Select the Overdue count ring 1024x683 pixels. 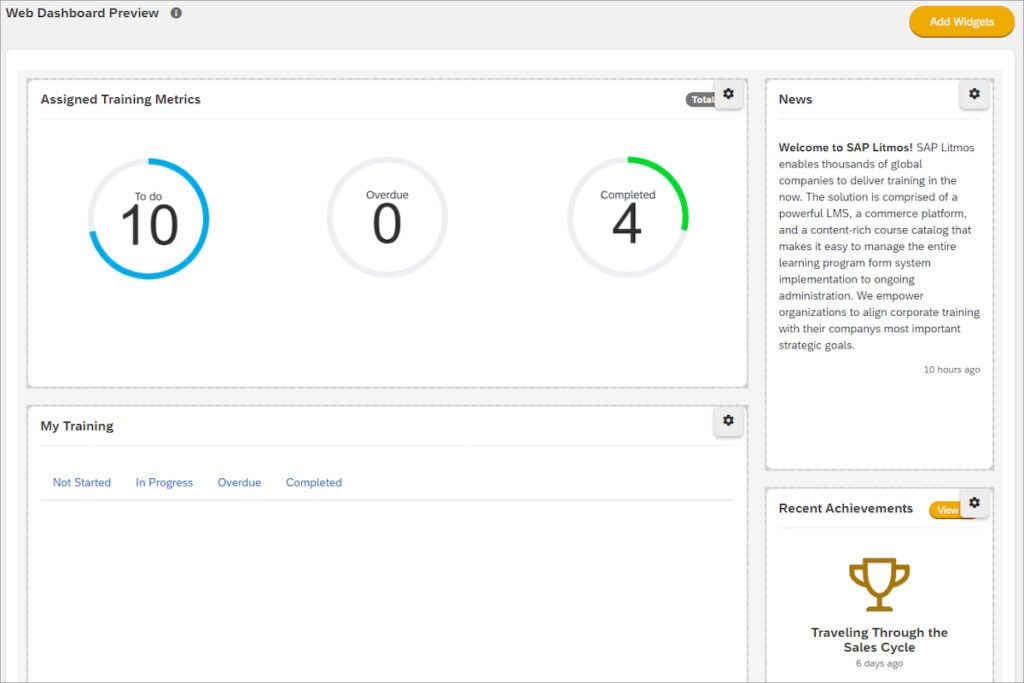click(387, 217)
